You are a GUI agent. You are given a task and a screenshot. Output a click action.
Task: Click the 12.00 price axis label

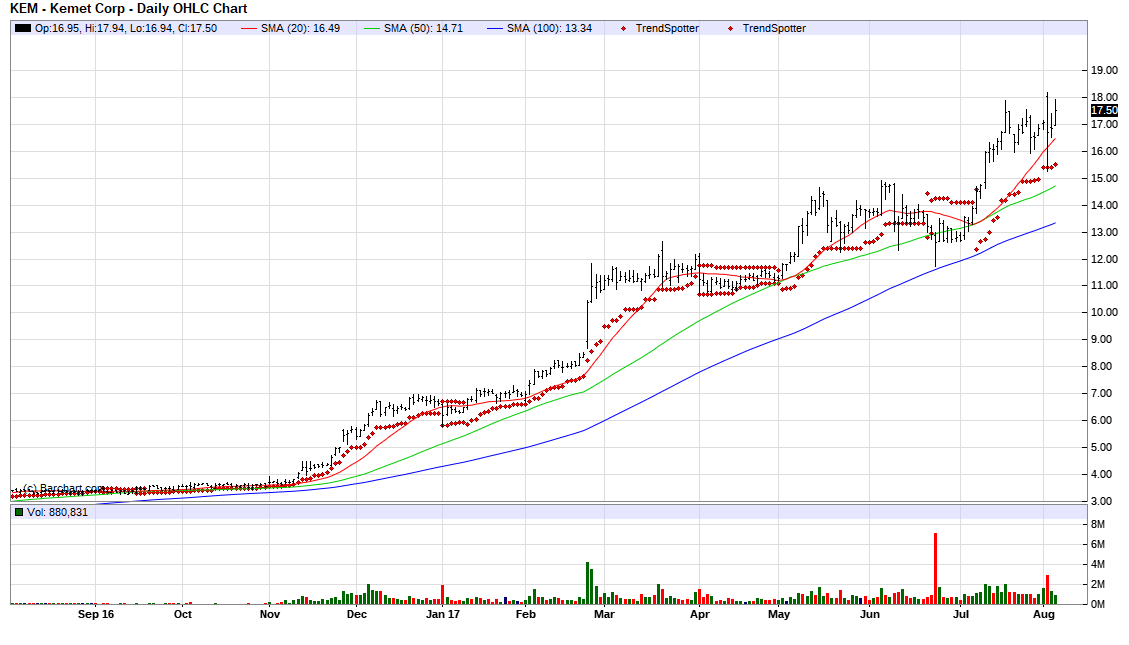[1104, 259]
